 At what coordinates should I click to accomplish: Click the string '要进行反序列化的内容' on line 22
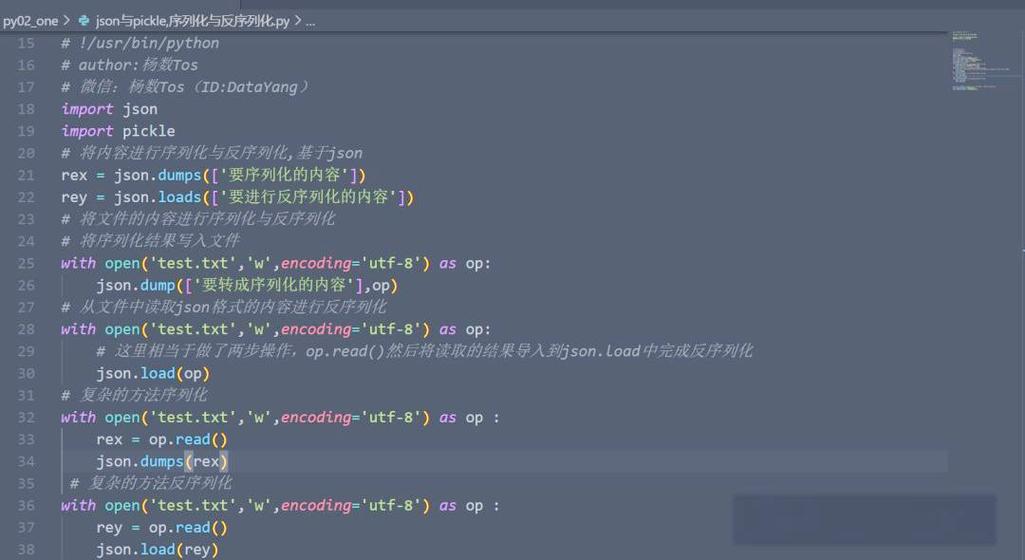(309, 197)
